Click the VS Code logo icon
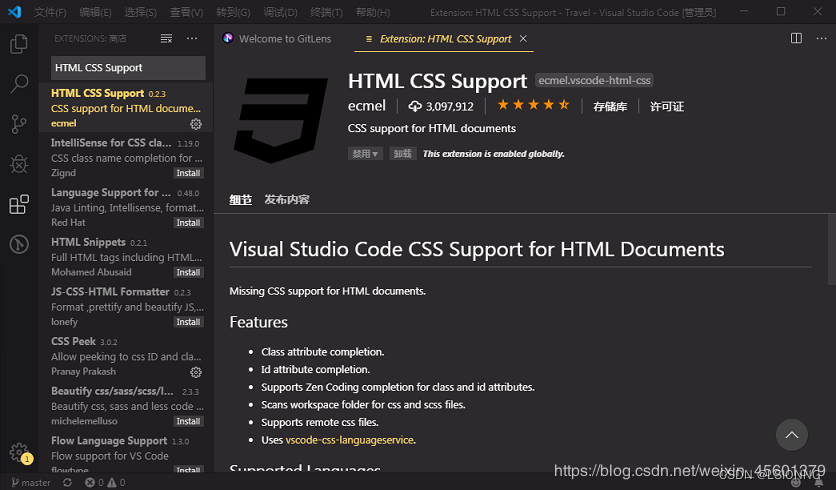Image resolution: width=836 pixels, height=490 pixels. pos(15,12)
